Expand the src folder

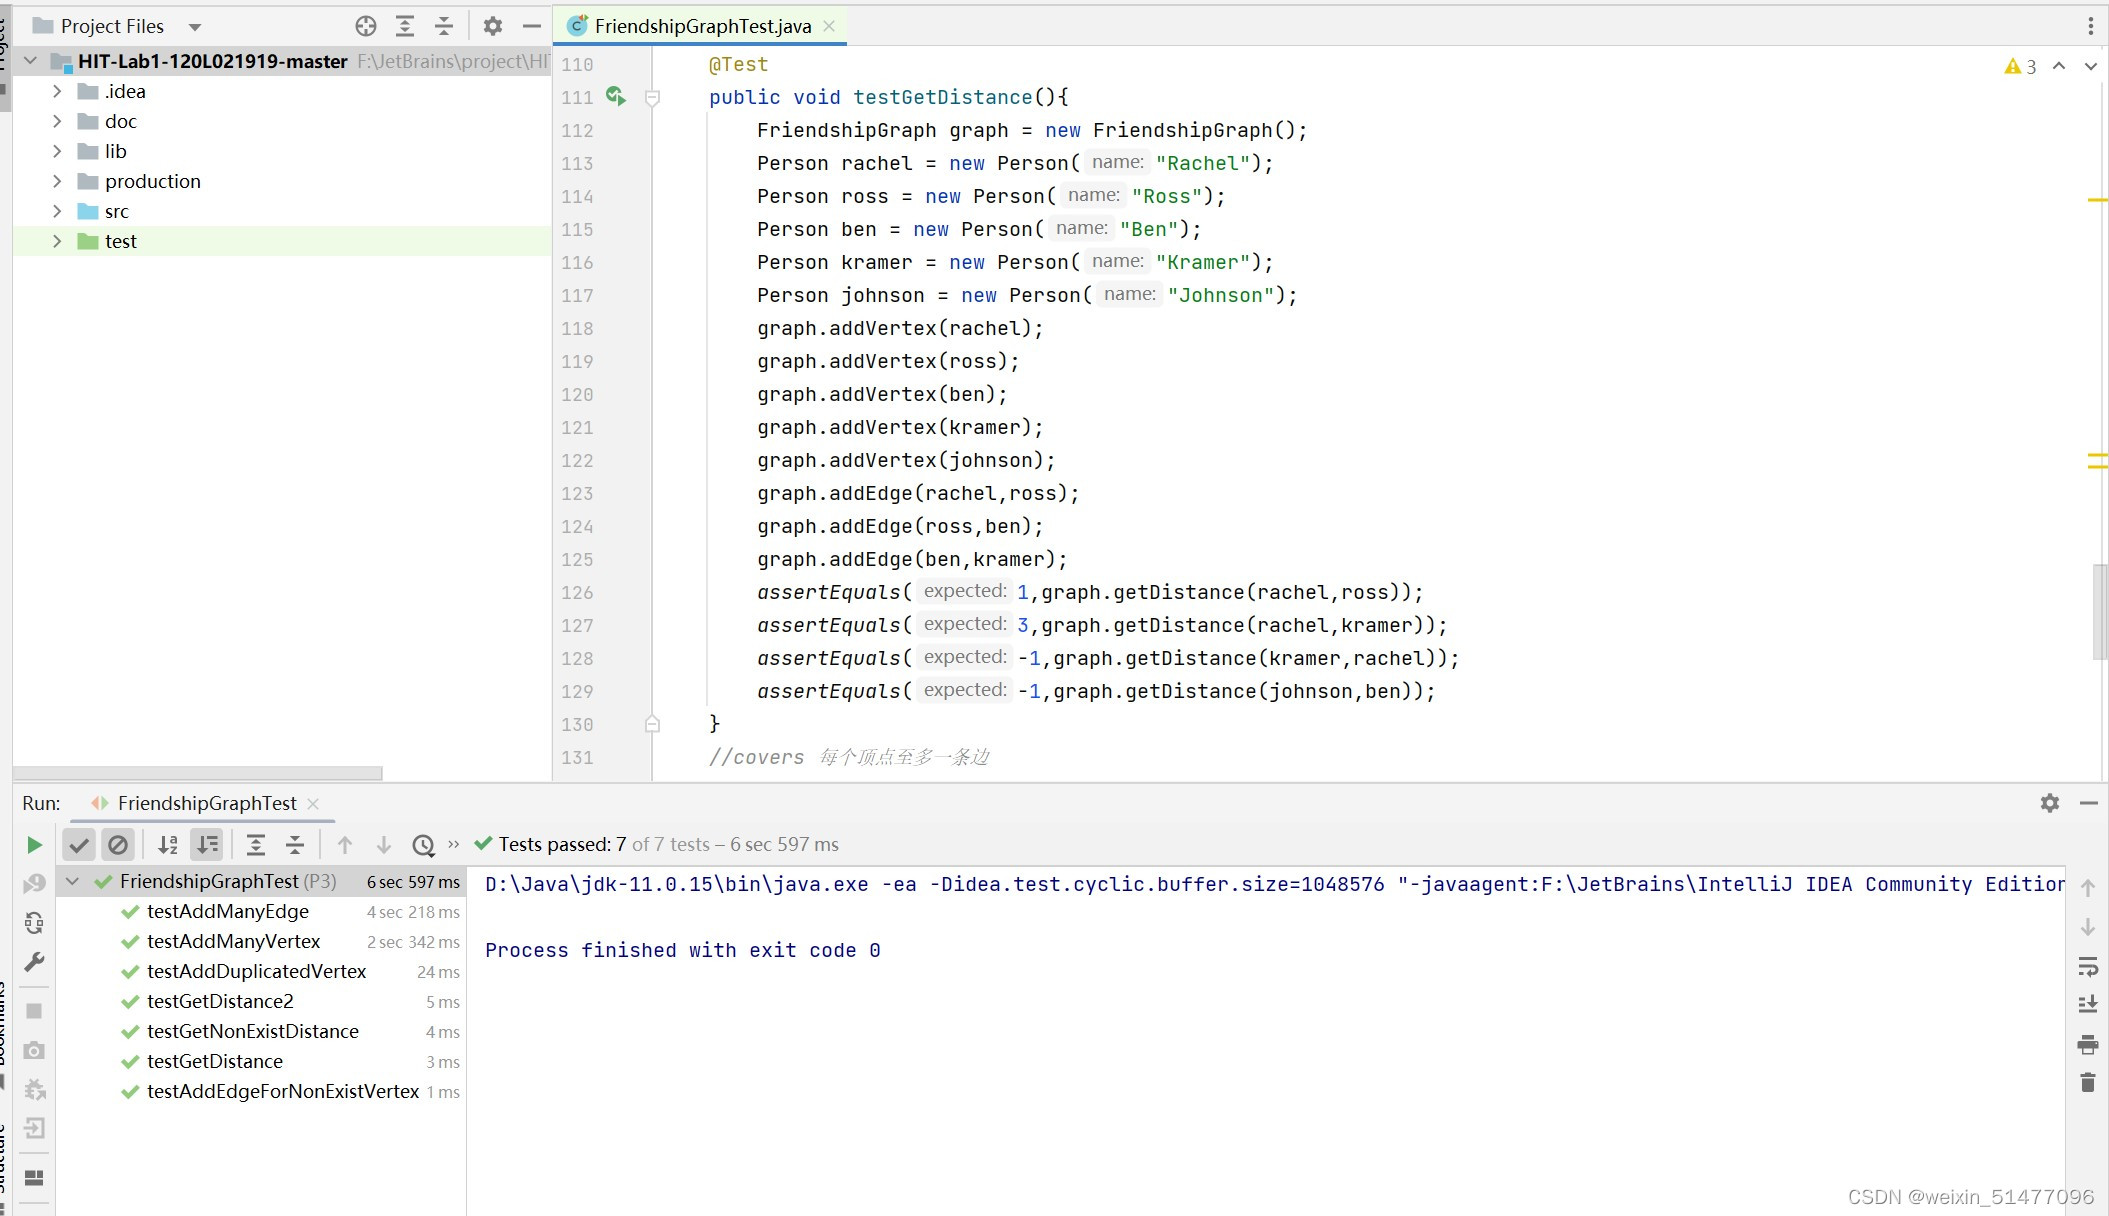point(57,211)
